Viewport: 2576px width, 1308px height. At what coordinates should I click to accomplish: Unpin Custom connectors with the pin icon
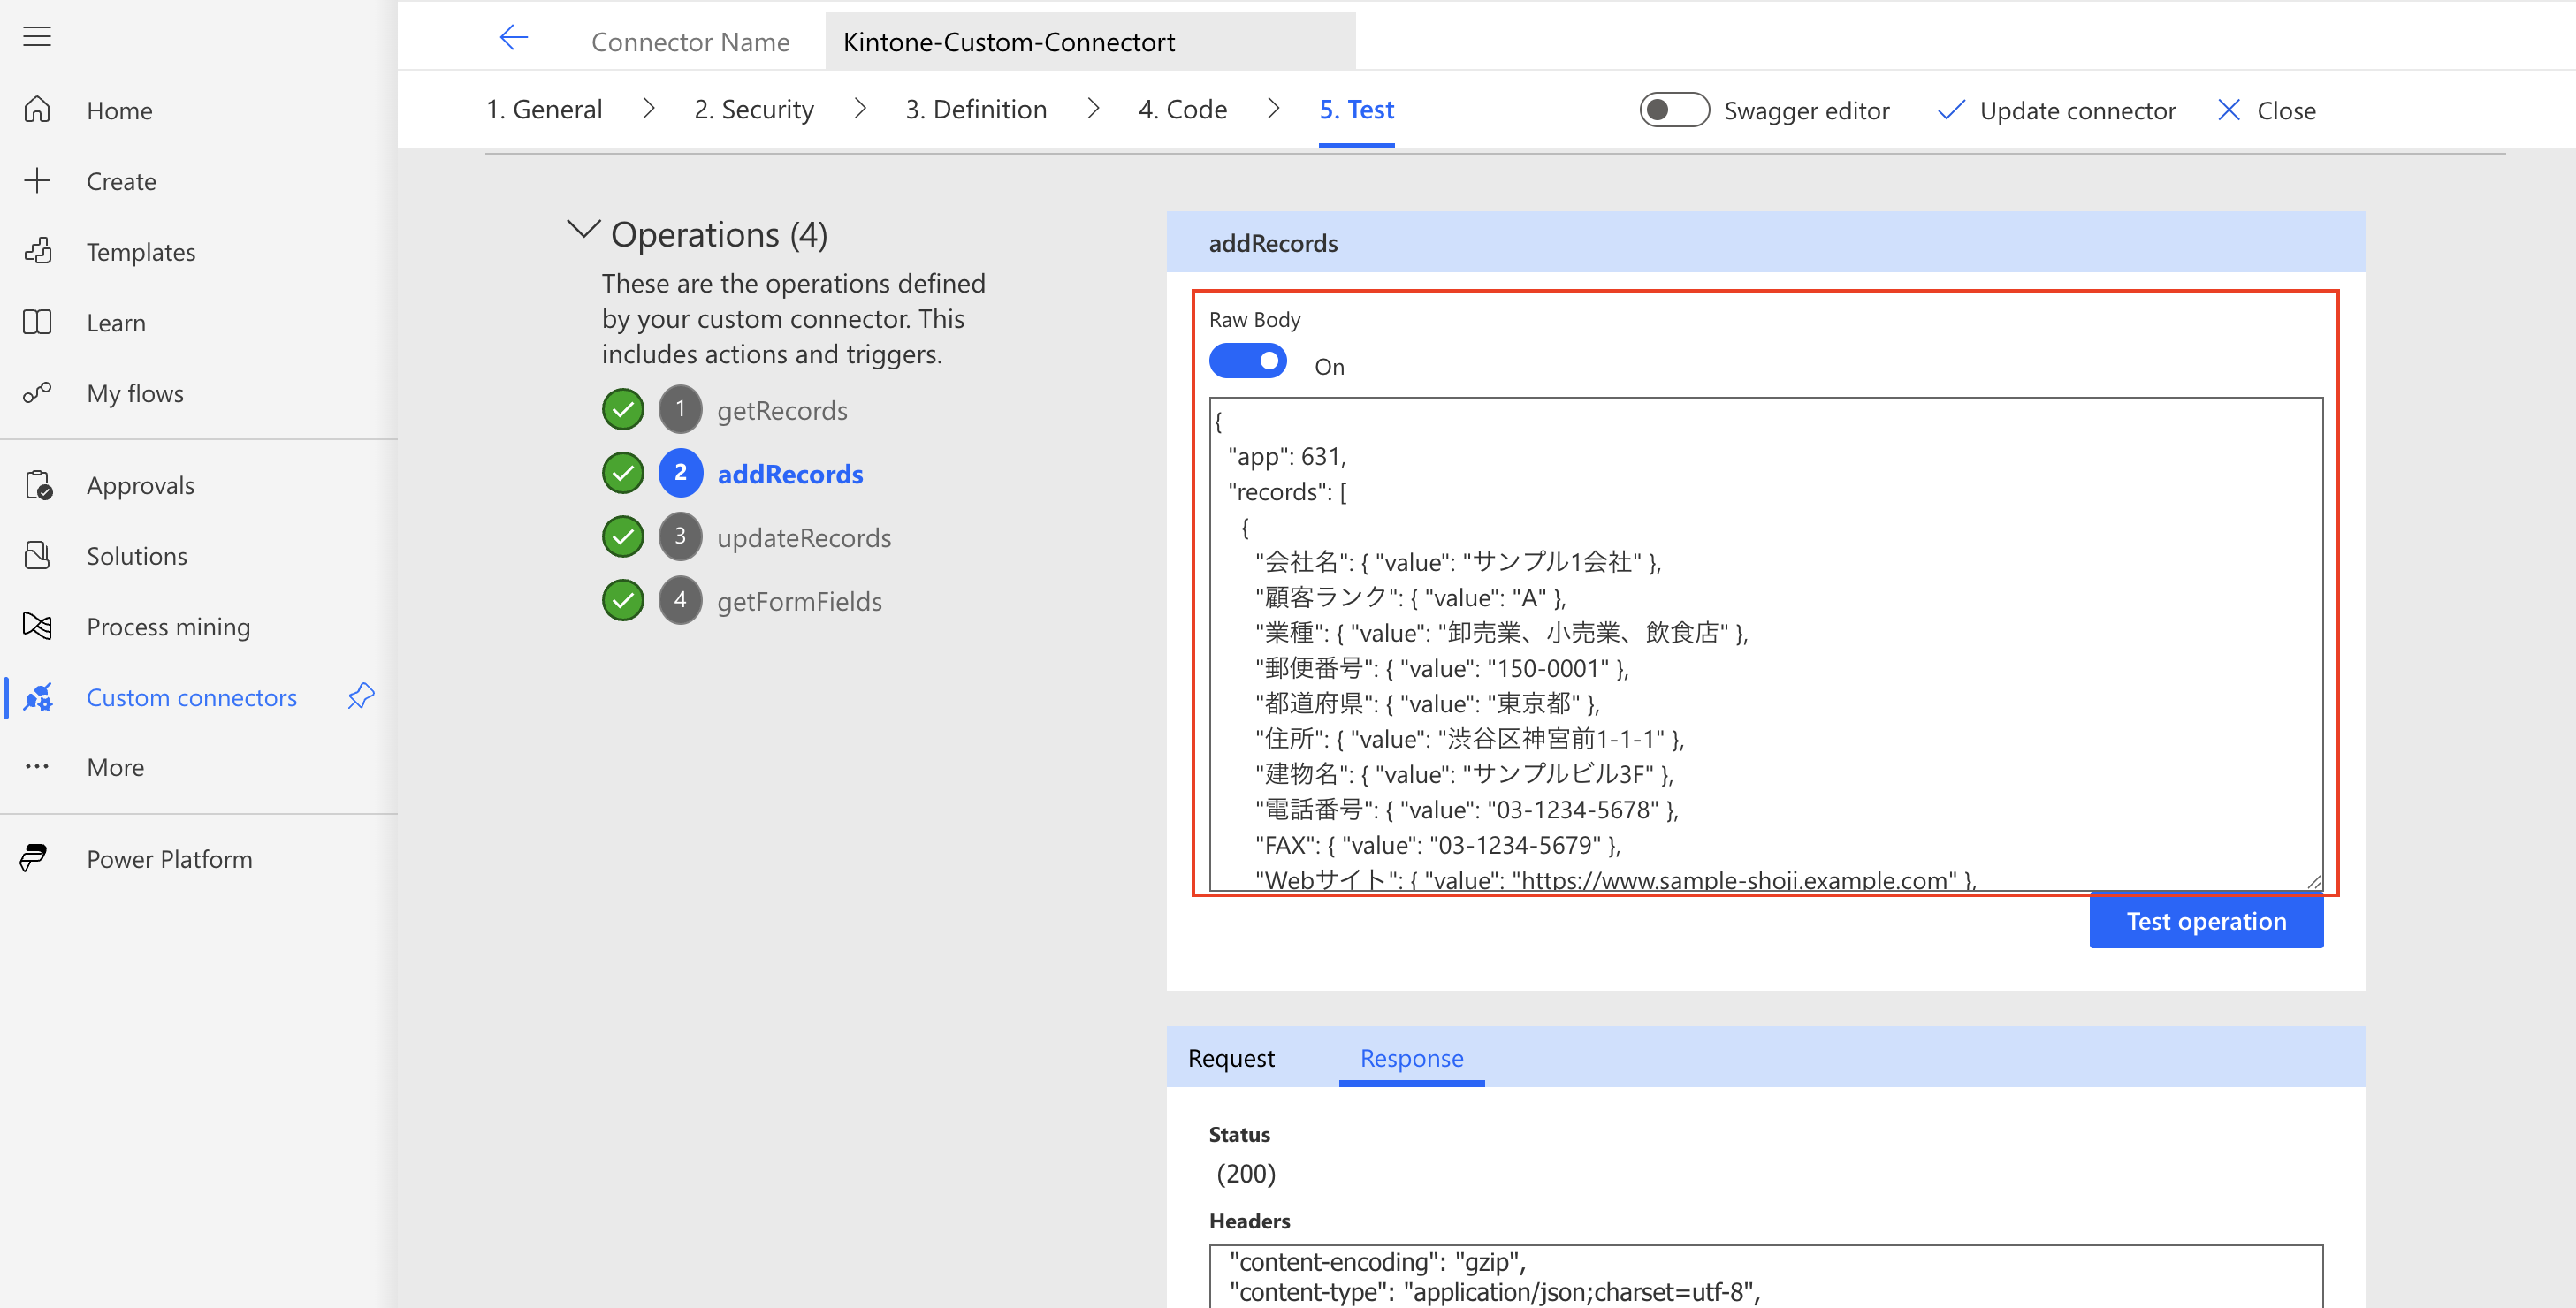click(x=361, y=696)
